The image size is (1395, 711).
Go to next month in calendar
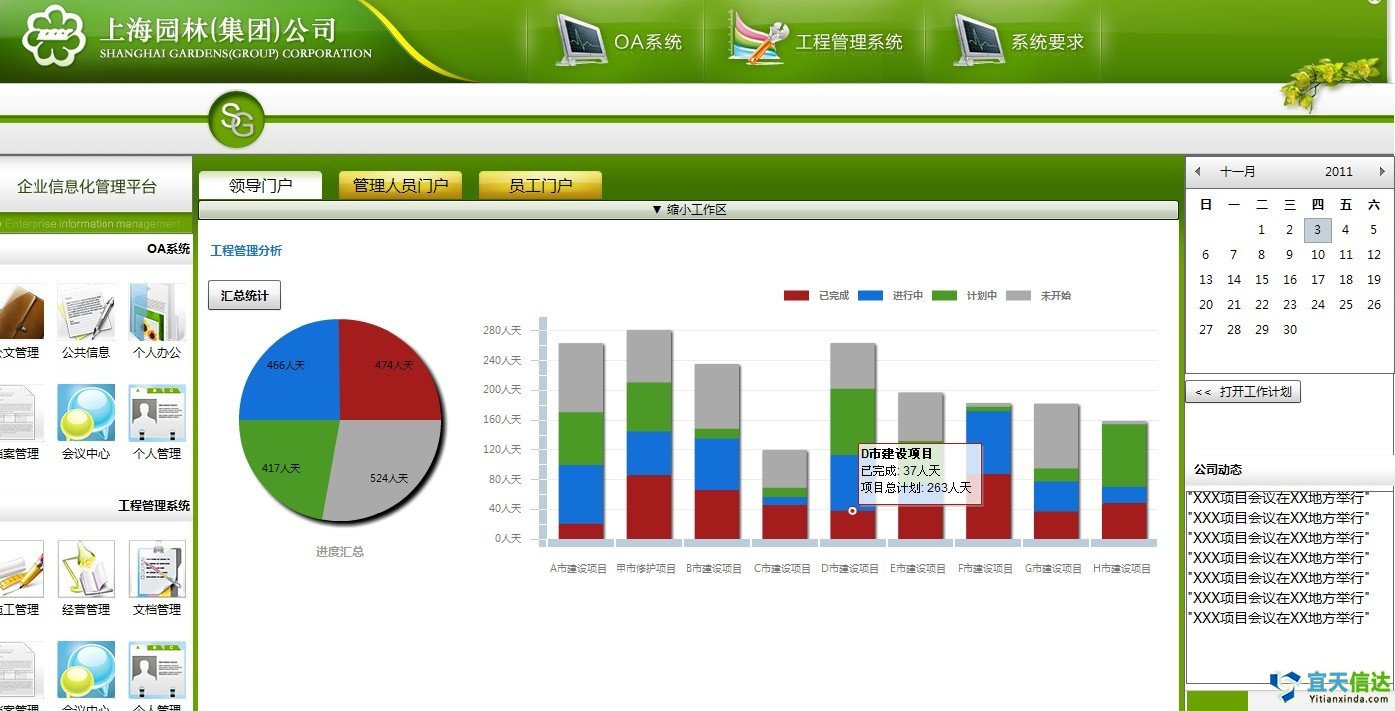(1382, 172)
